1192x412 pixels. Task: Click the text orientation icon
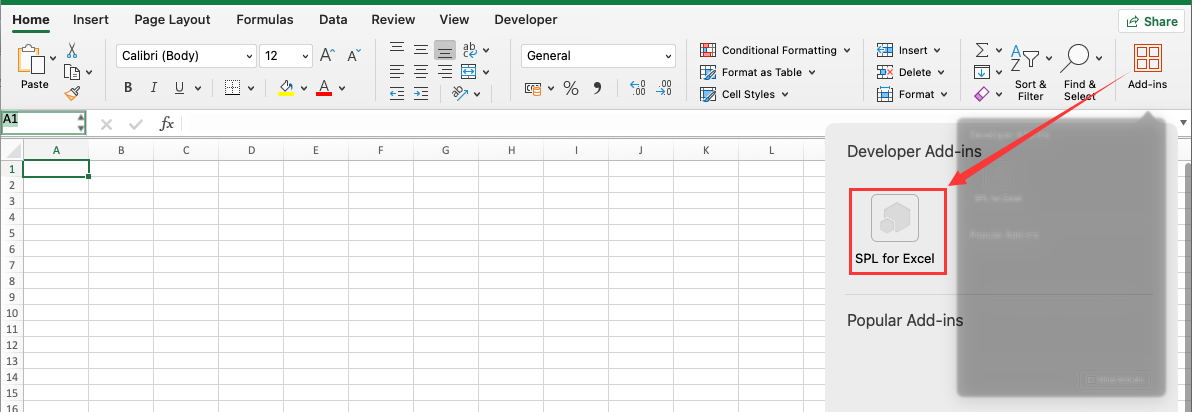(459, 93)
